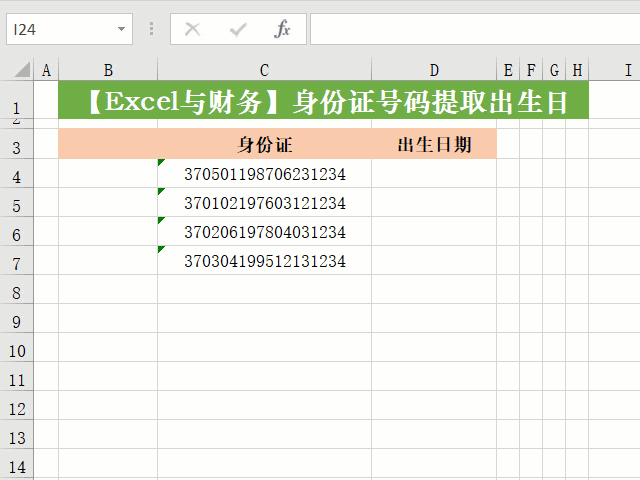Select row 3 header
Image resolution: width=640 pixels, height=480 pixels.
tap(16, 144)
